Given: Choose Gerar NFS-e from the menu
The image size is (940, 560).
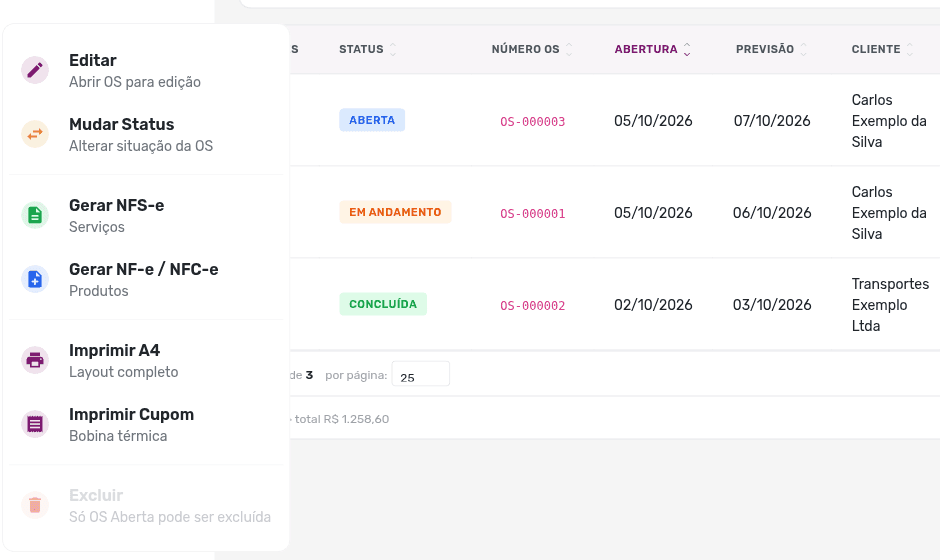Looking at the screenshot, I should (146, 216).
